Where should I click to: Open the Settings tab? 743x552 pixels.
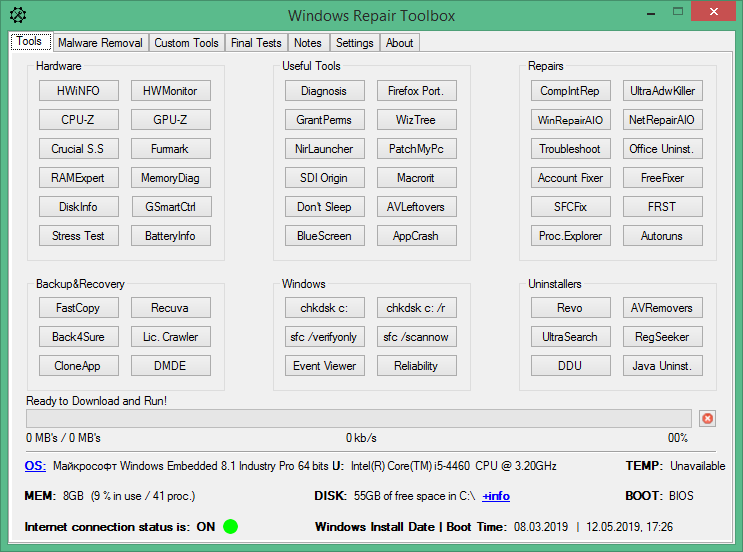tap(354, 43)
